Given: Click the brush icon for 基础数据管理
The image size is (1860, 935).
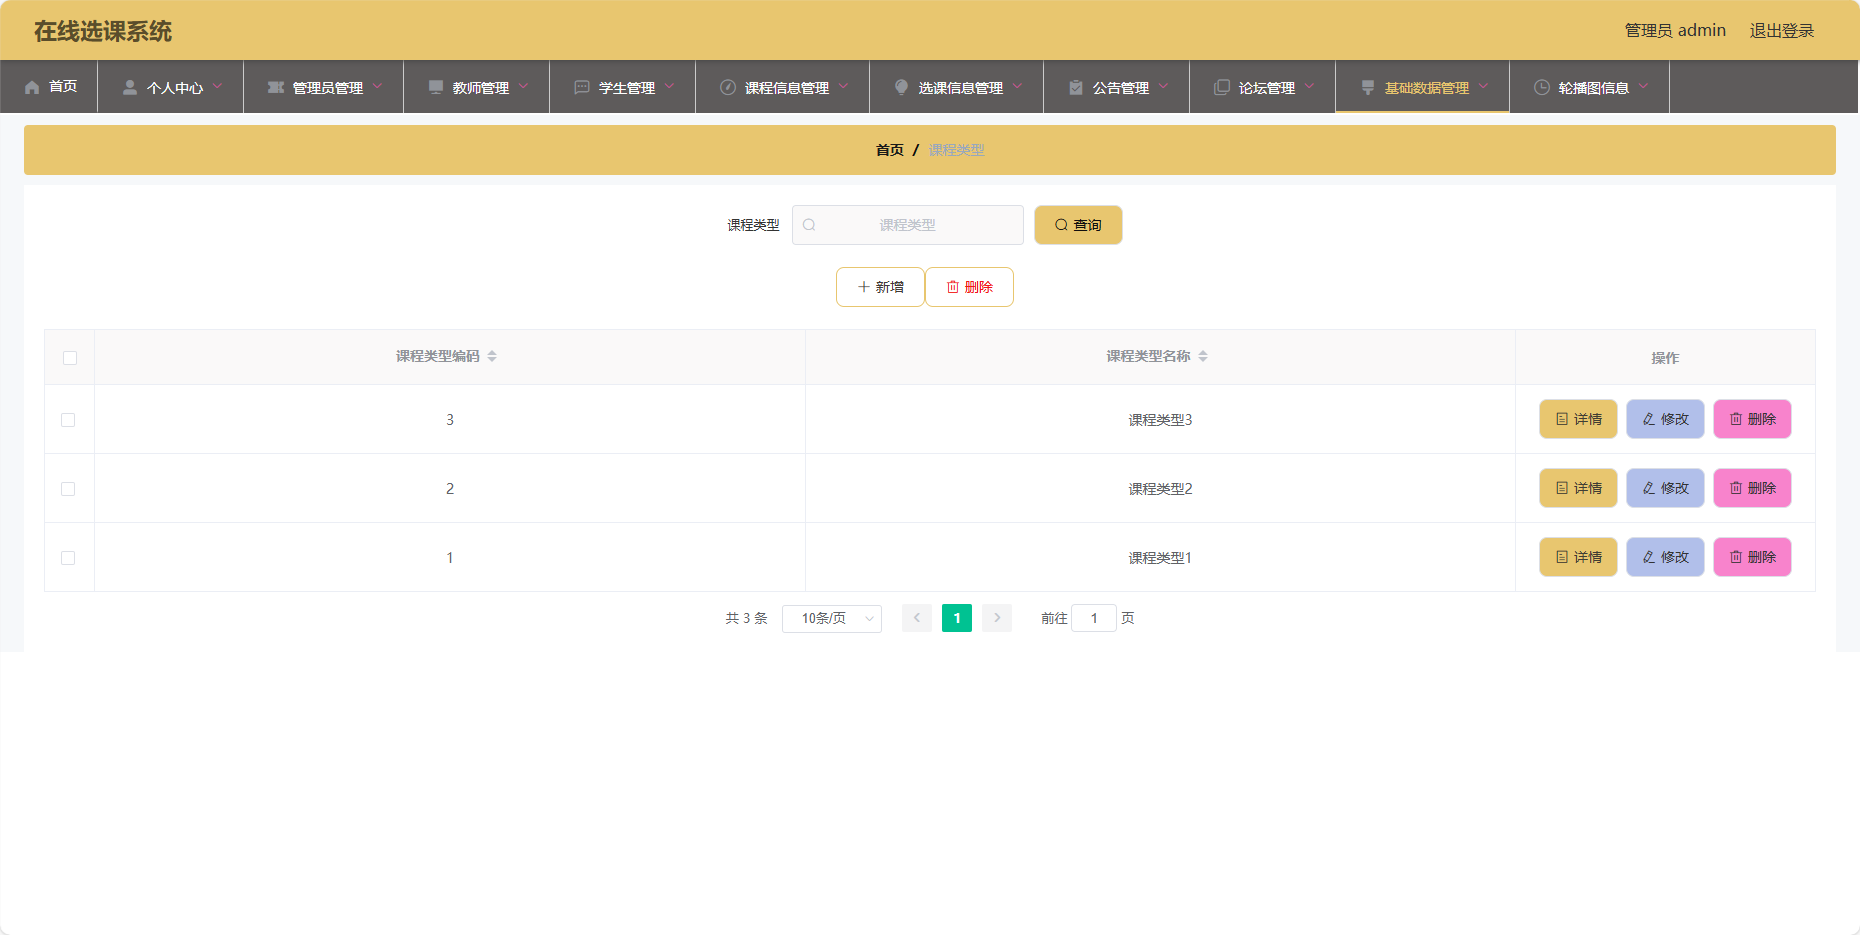Looking at the screenshot, I should click(1368, 87).
